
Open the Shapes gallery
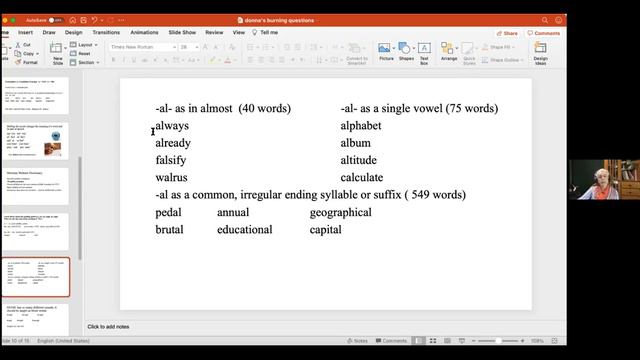406,52
